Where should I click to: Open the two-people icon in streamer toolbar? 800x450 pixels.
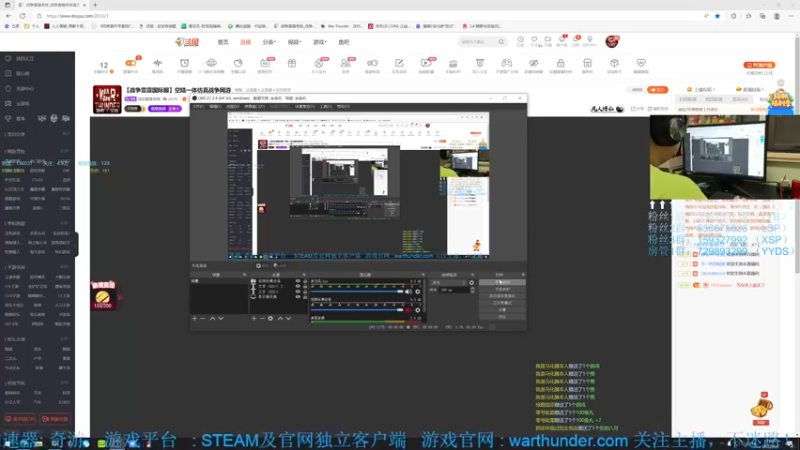[345, 63]
